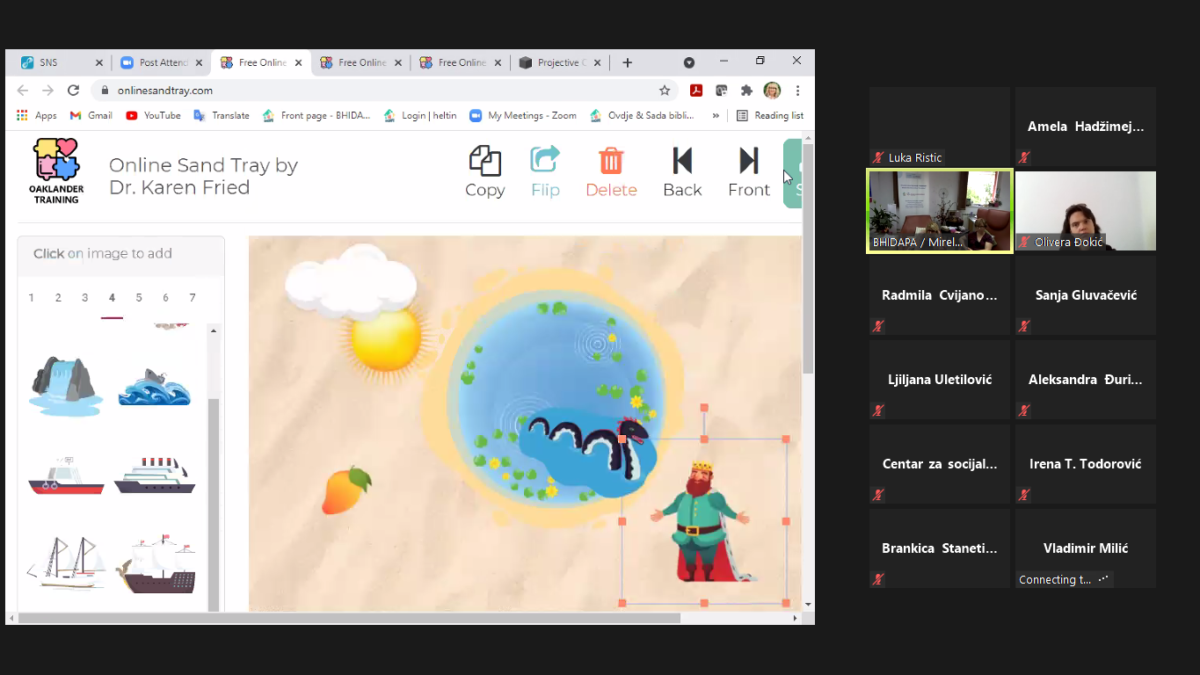Screen dimensions: 1200x675
Task: Flip the selected image
Action: click(x=545, y=171)
